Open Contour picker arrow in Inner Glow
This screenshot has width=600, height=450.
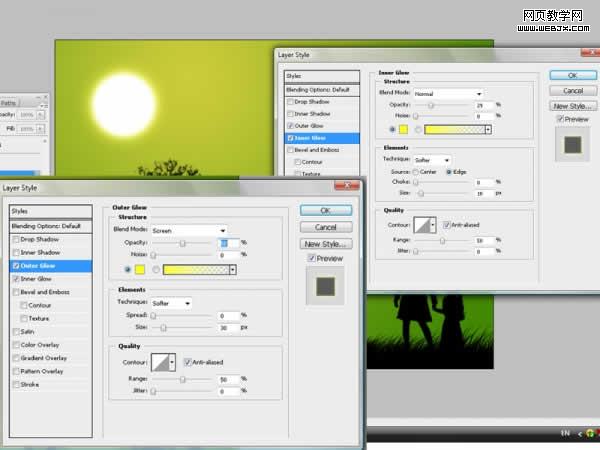tap(433, 225)
